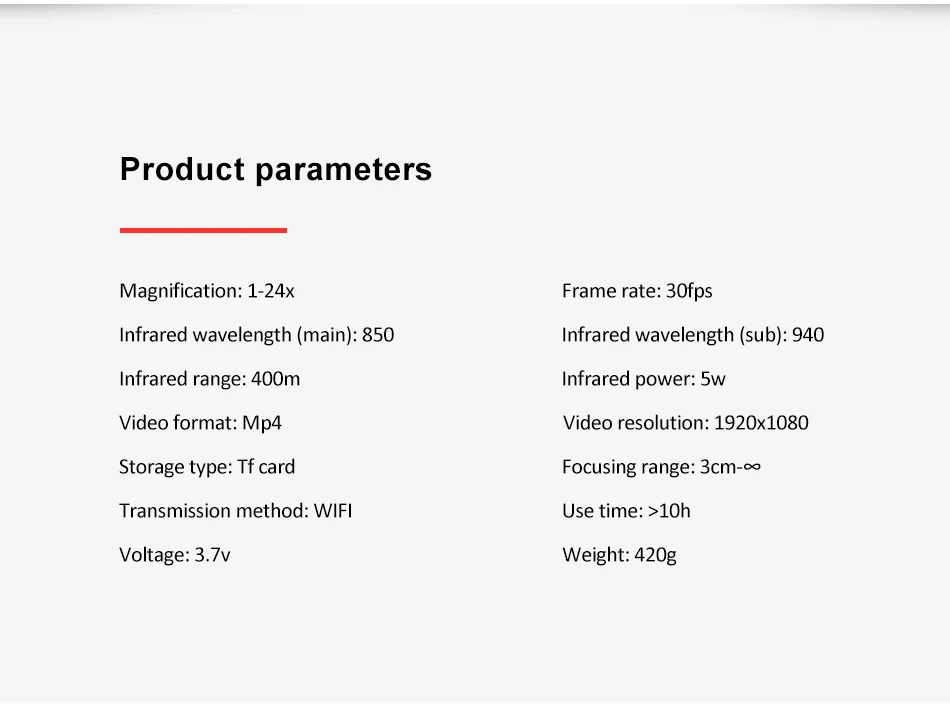Click the 1920x1080 resolution value
This screenshot has width=950, height=712.
[x=761, y=423]
